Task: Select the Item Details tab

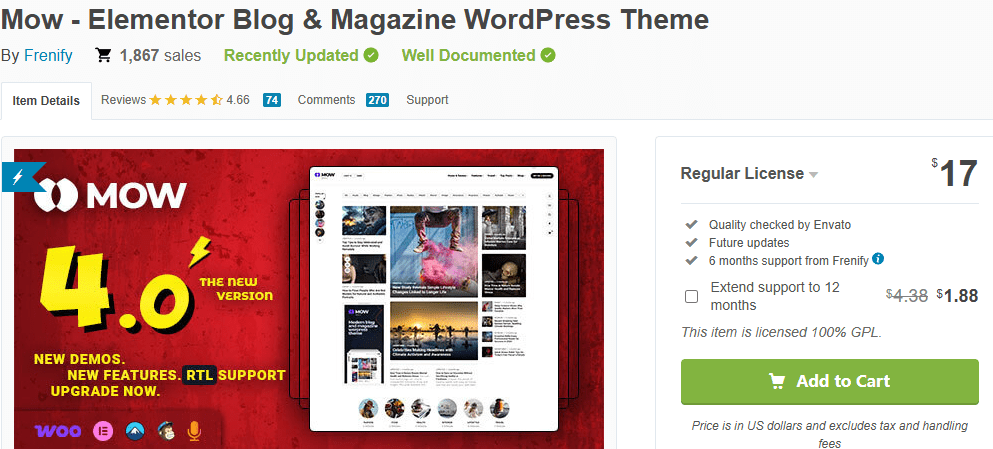Action: [x=46, y=101]
